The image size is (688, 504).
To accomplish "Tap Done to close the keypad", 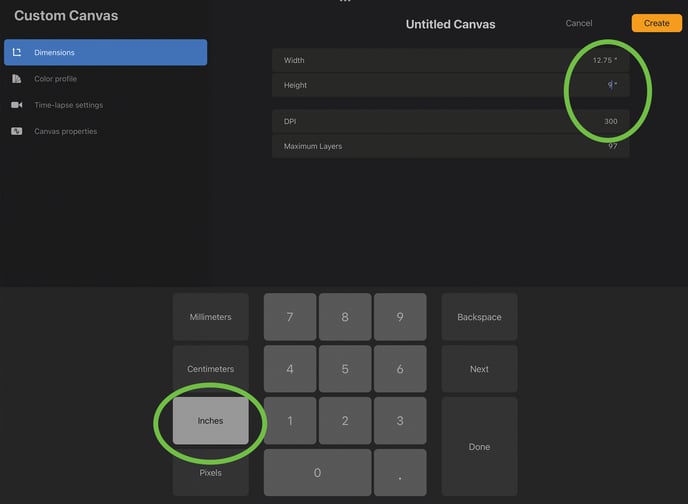I will (479, 447).
